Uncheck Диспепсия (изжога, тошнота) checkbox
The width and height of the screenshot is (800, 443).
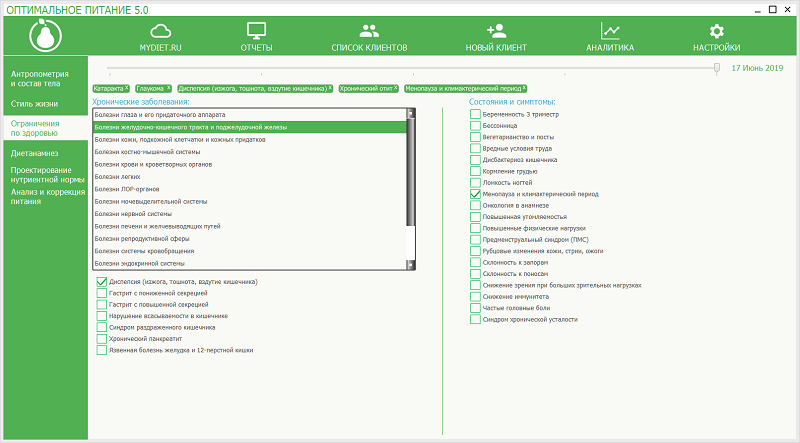click(x=102, y=282)
